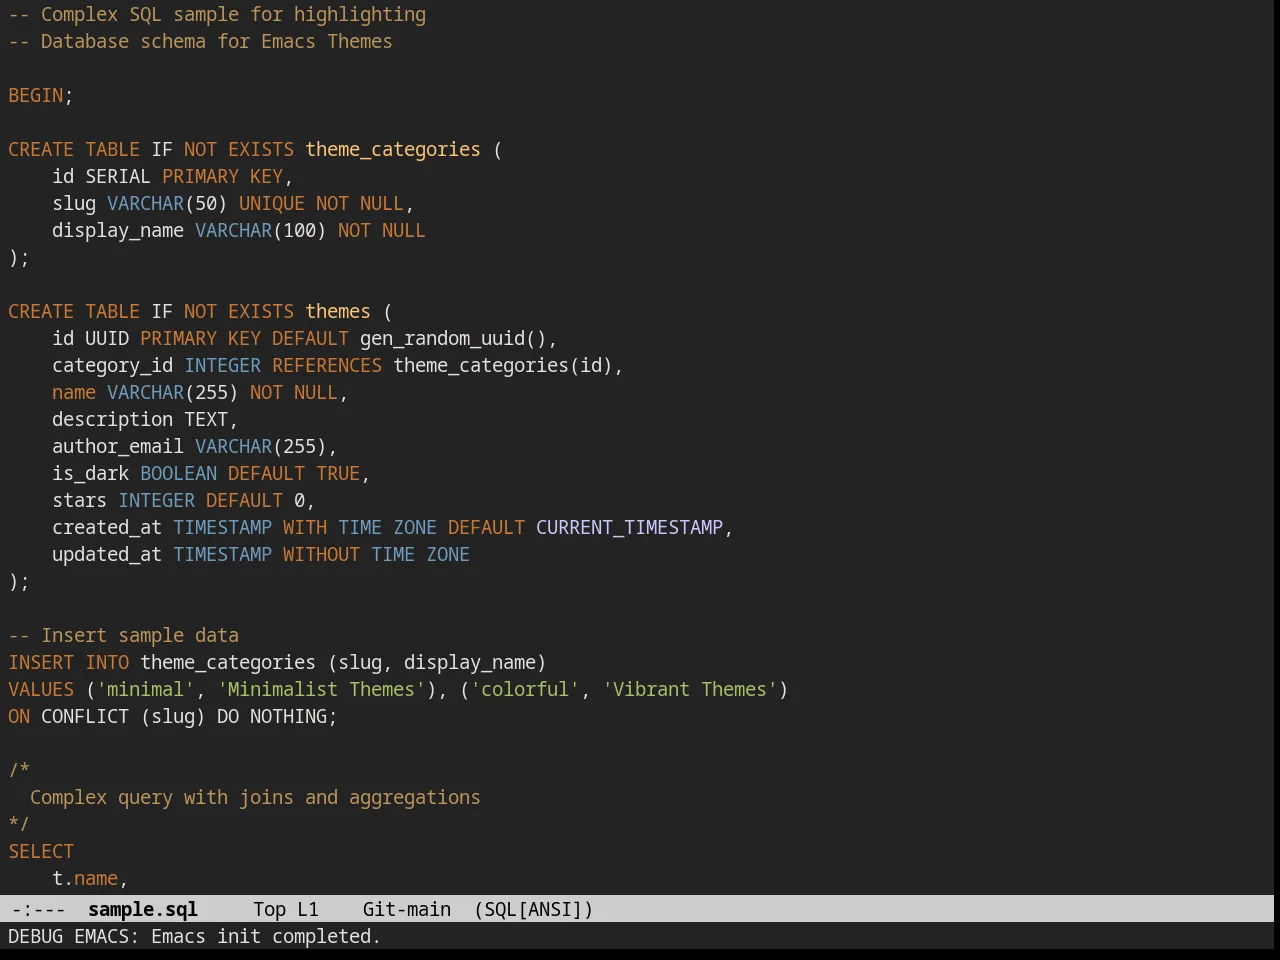Click the BOOLEAN type on is_dark line
Viewport: 1280px width, 960px height.
(178, 473)
